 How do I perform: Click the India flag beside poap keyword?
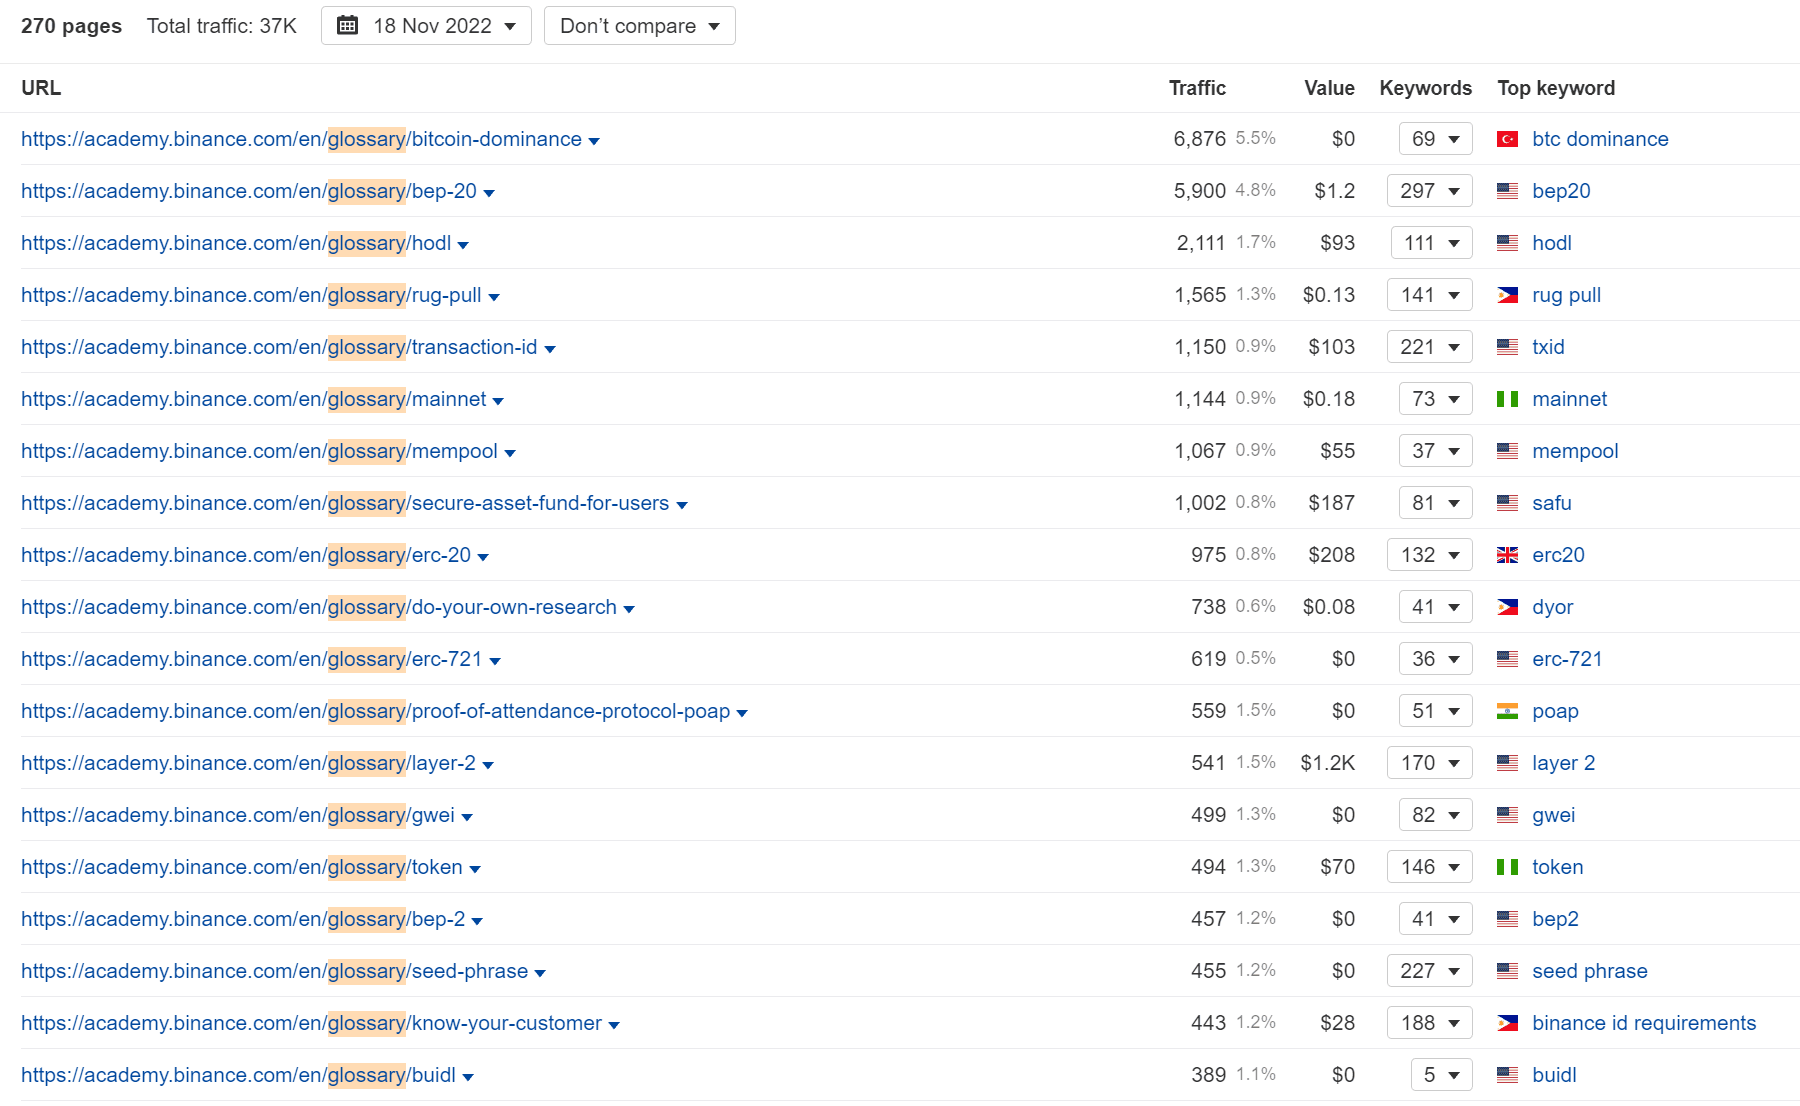coord(1507,711)
